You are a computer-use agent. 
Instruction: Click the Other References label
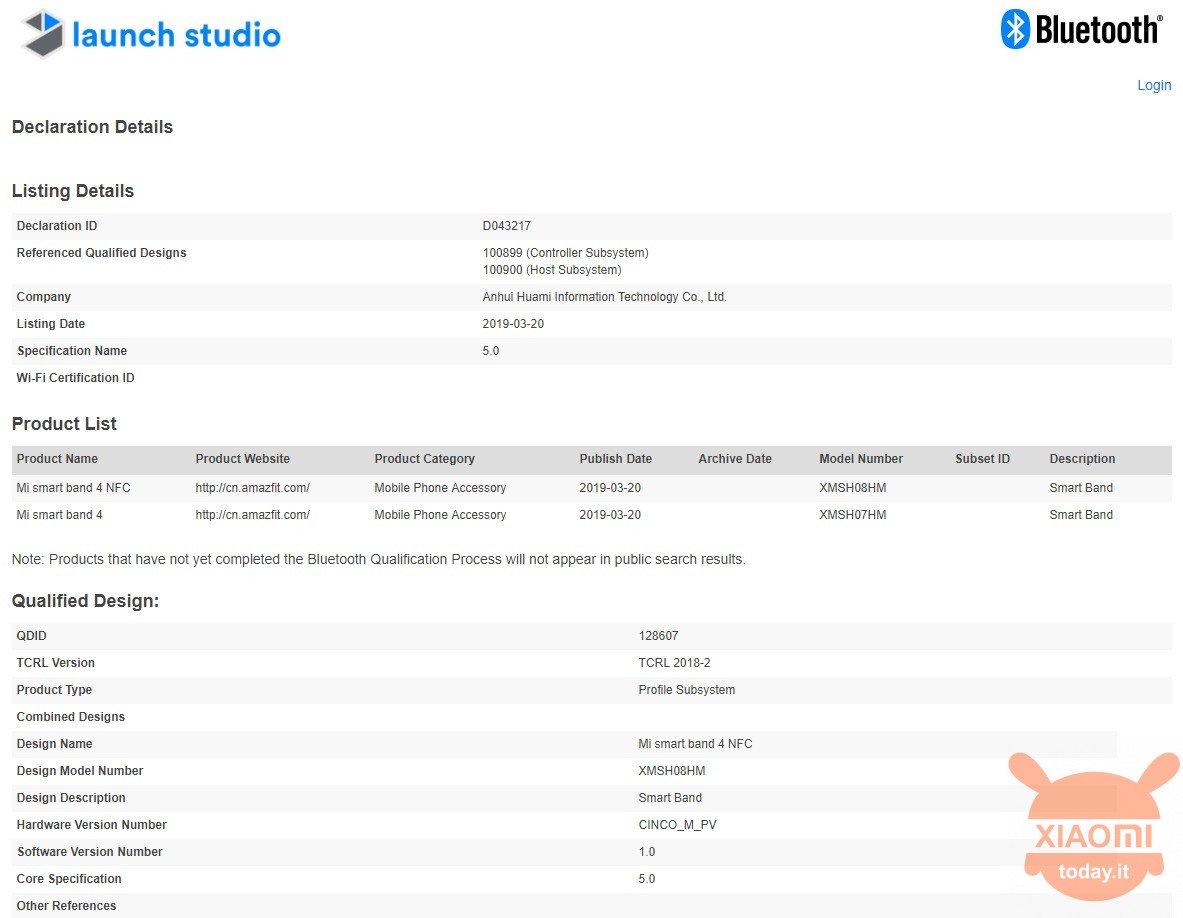tap(66, 906)
